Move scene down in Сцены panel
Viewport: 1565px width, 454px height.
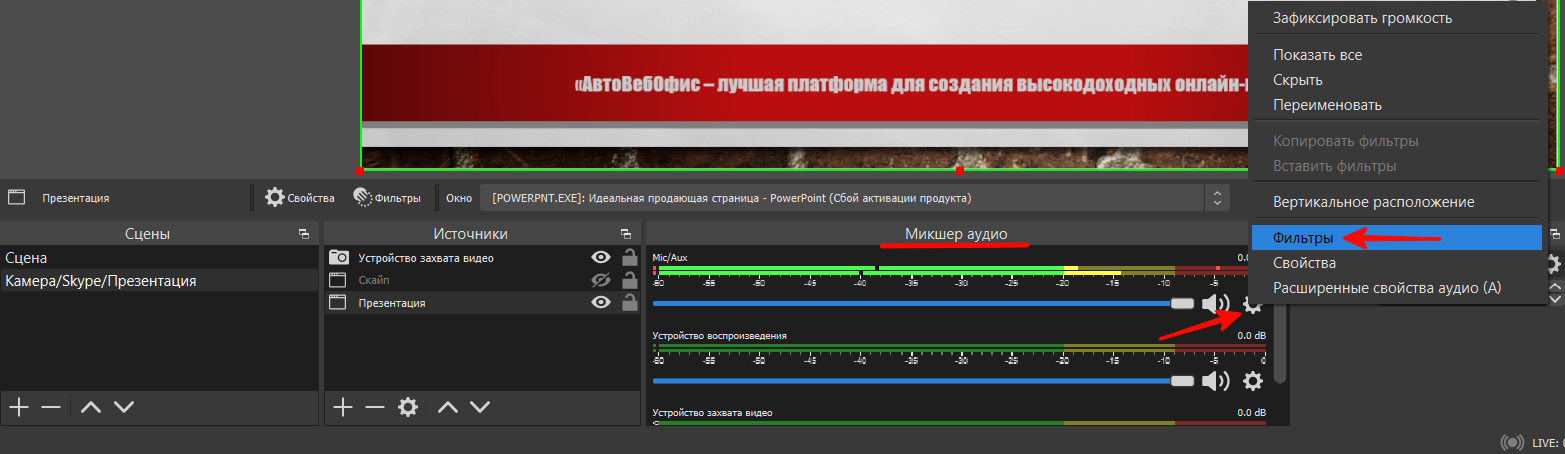[x=123, y=407]
